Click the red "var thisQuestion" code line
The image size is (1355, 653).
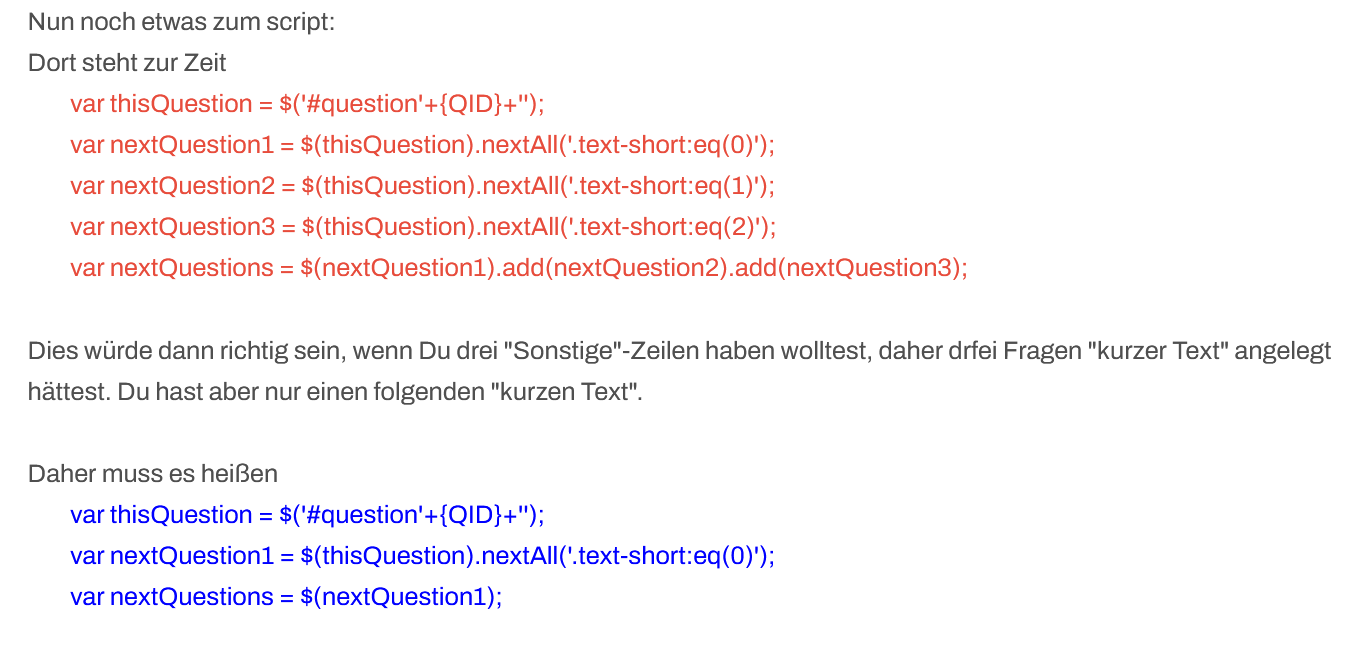click(306, 104)
